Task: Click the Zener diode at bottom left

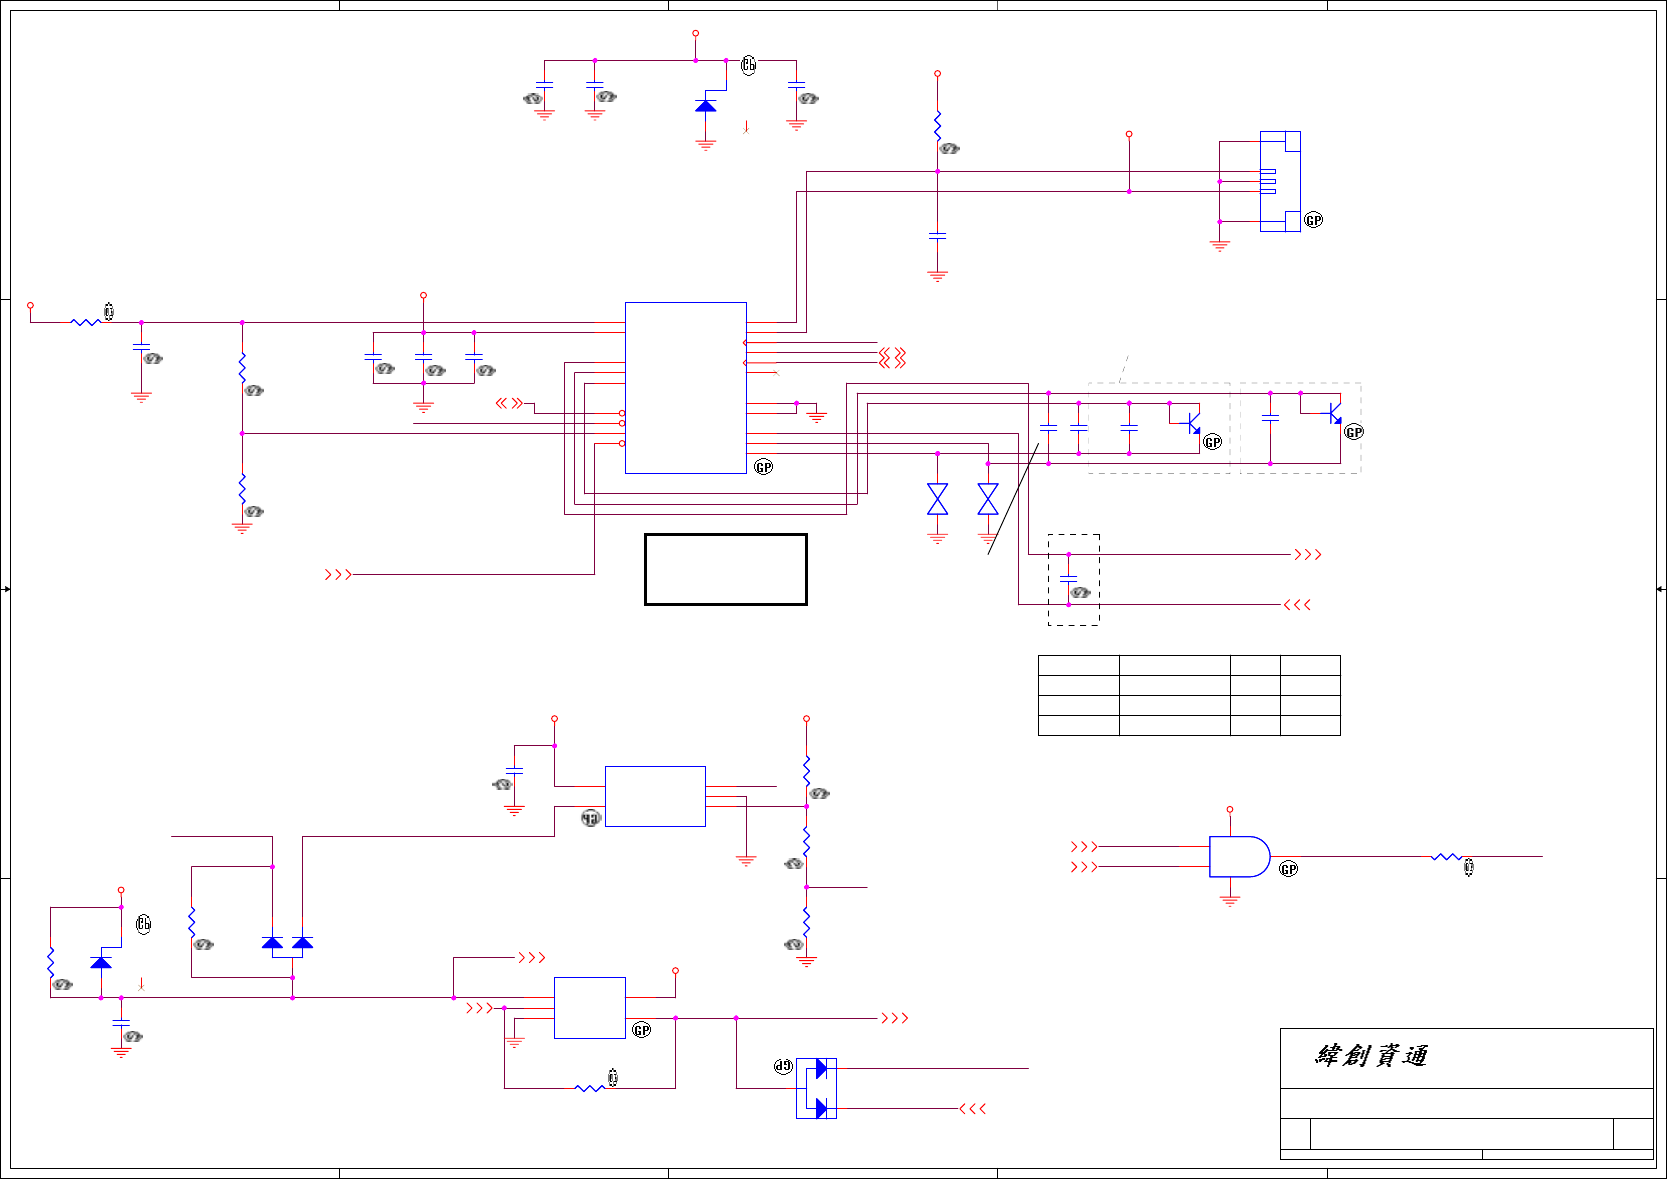Action: 101,962
